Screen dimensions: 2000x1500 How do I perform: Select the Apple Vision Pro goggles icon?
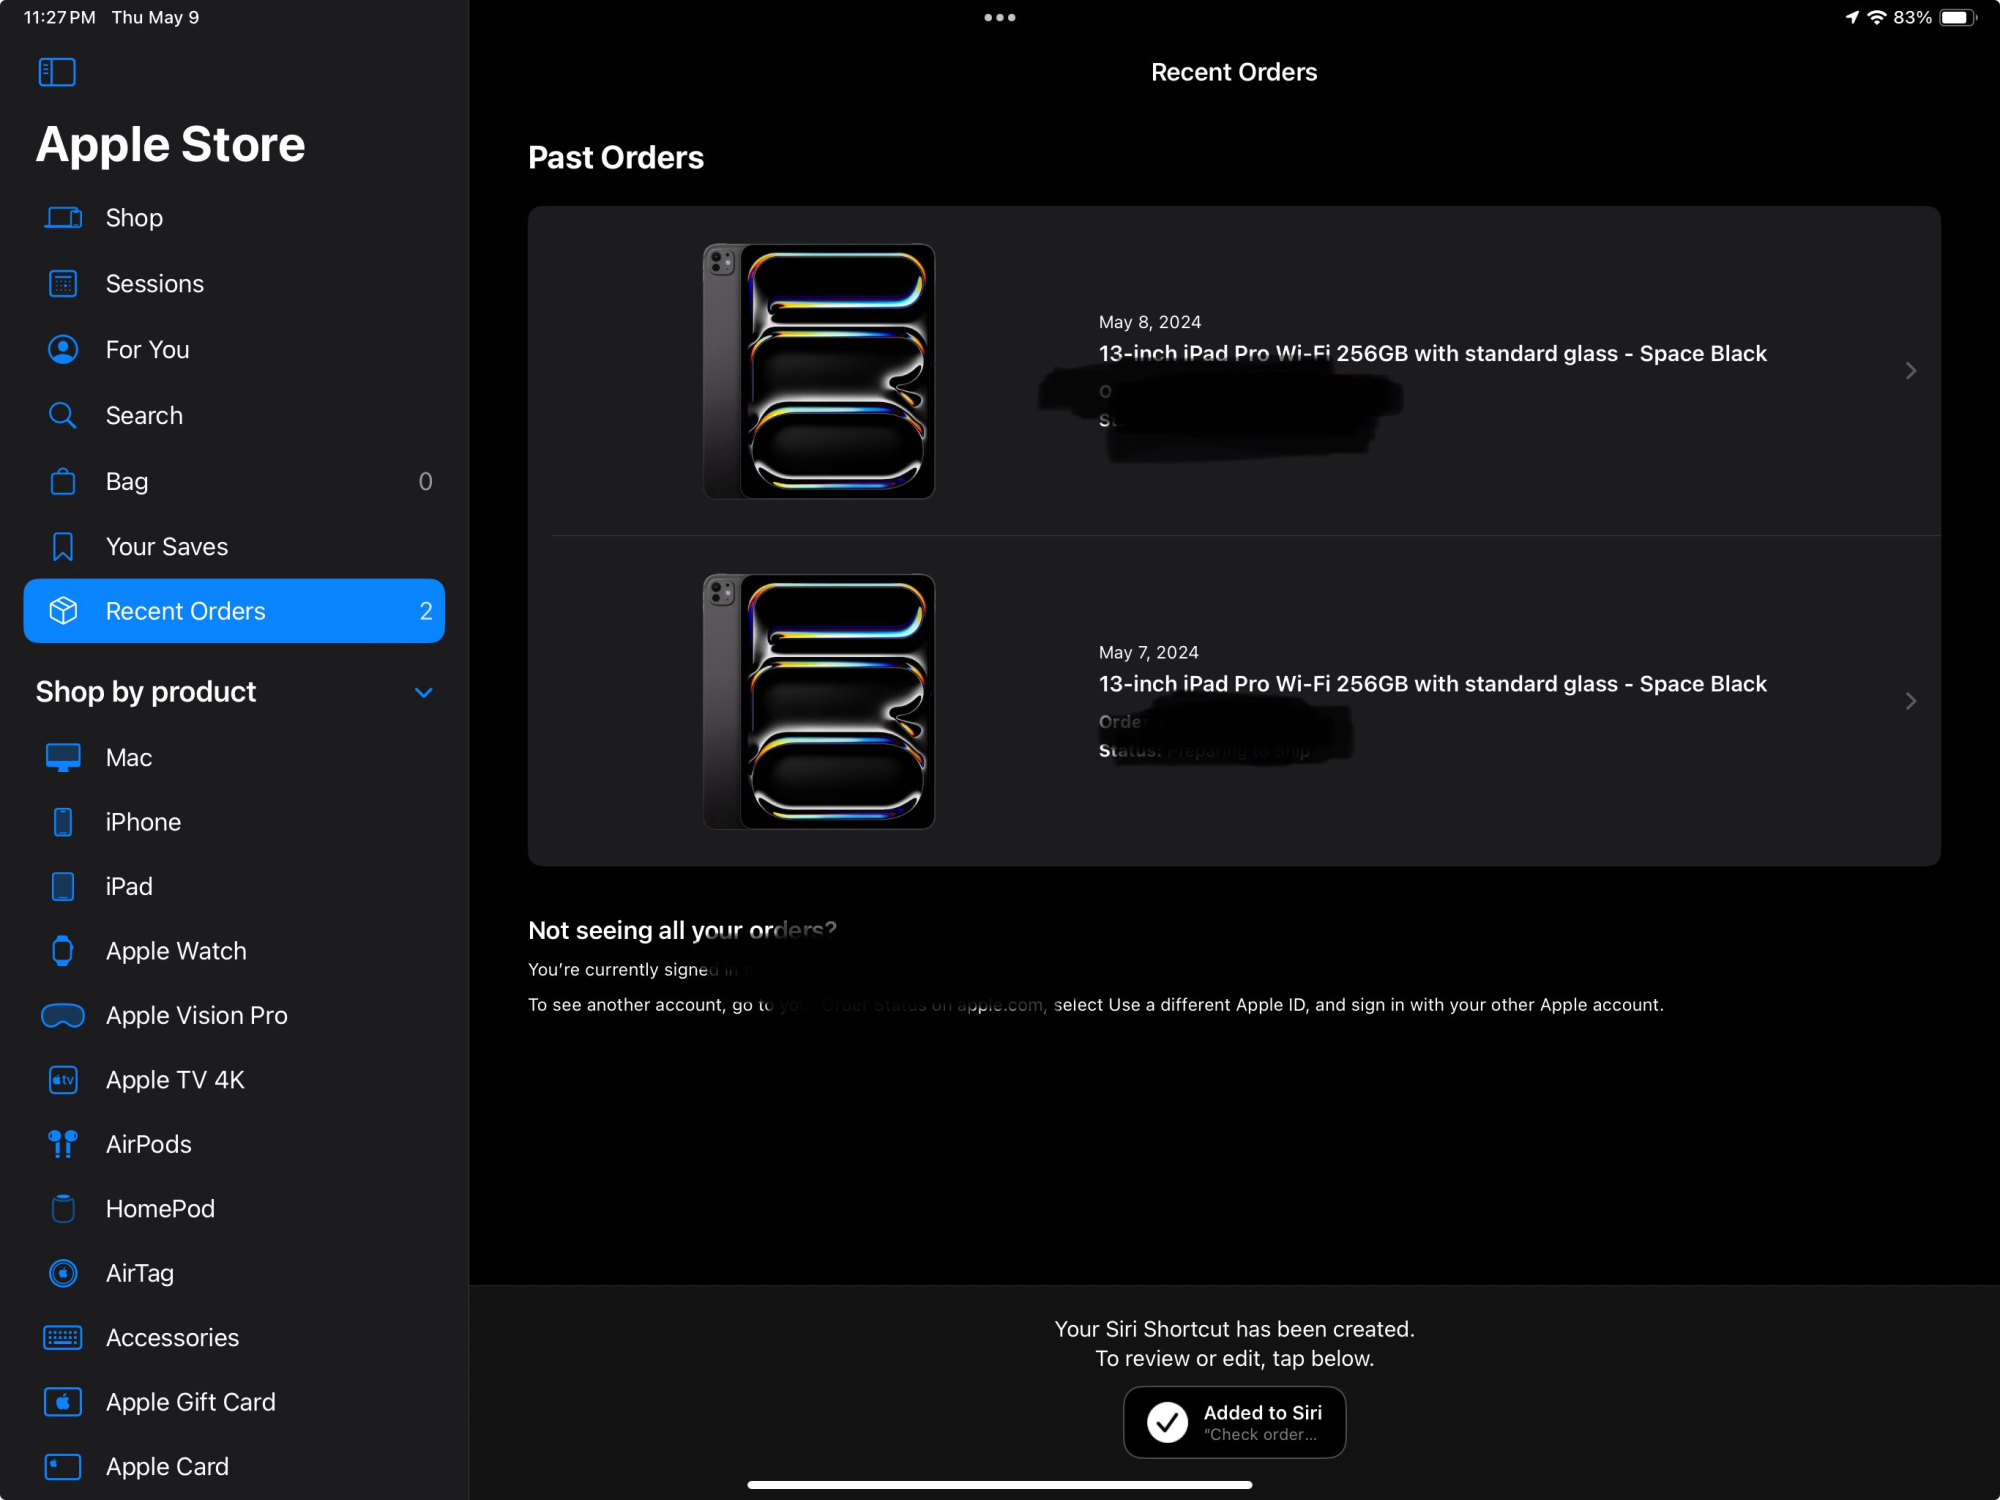(x=63, y=1016)
